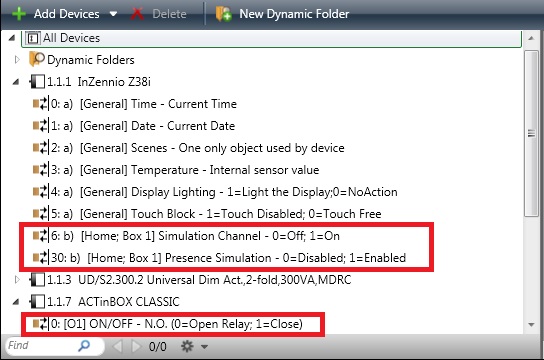Select Dynamic Folders tree item
Image resolution: width=544 pixels, height=360 pixels.
(91, 60)
